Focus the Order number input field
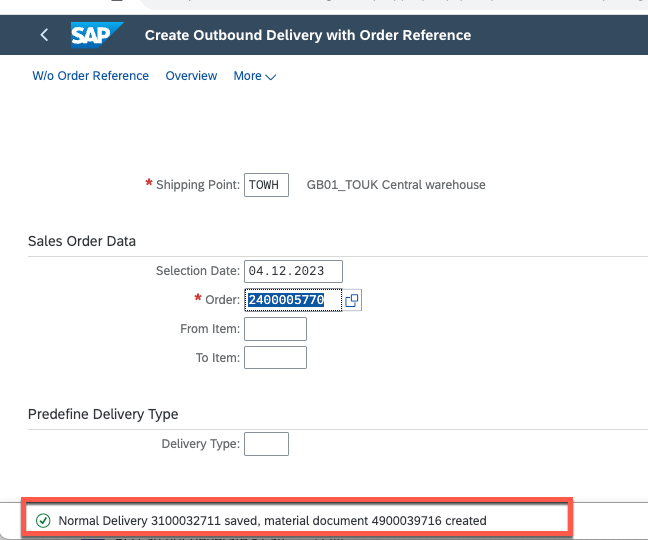This screenshot has height=540, width=648. click(x=292, y=300)
